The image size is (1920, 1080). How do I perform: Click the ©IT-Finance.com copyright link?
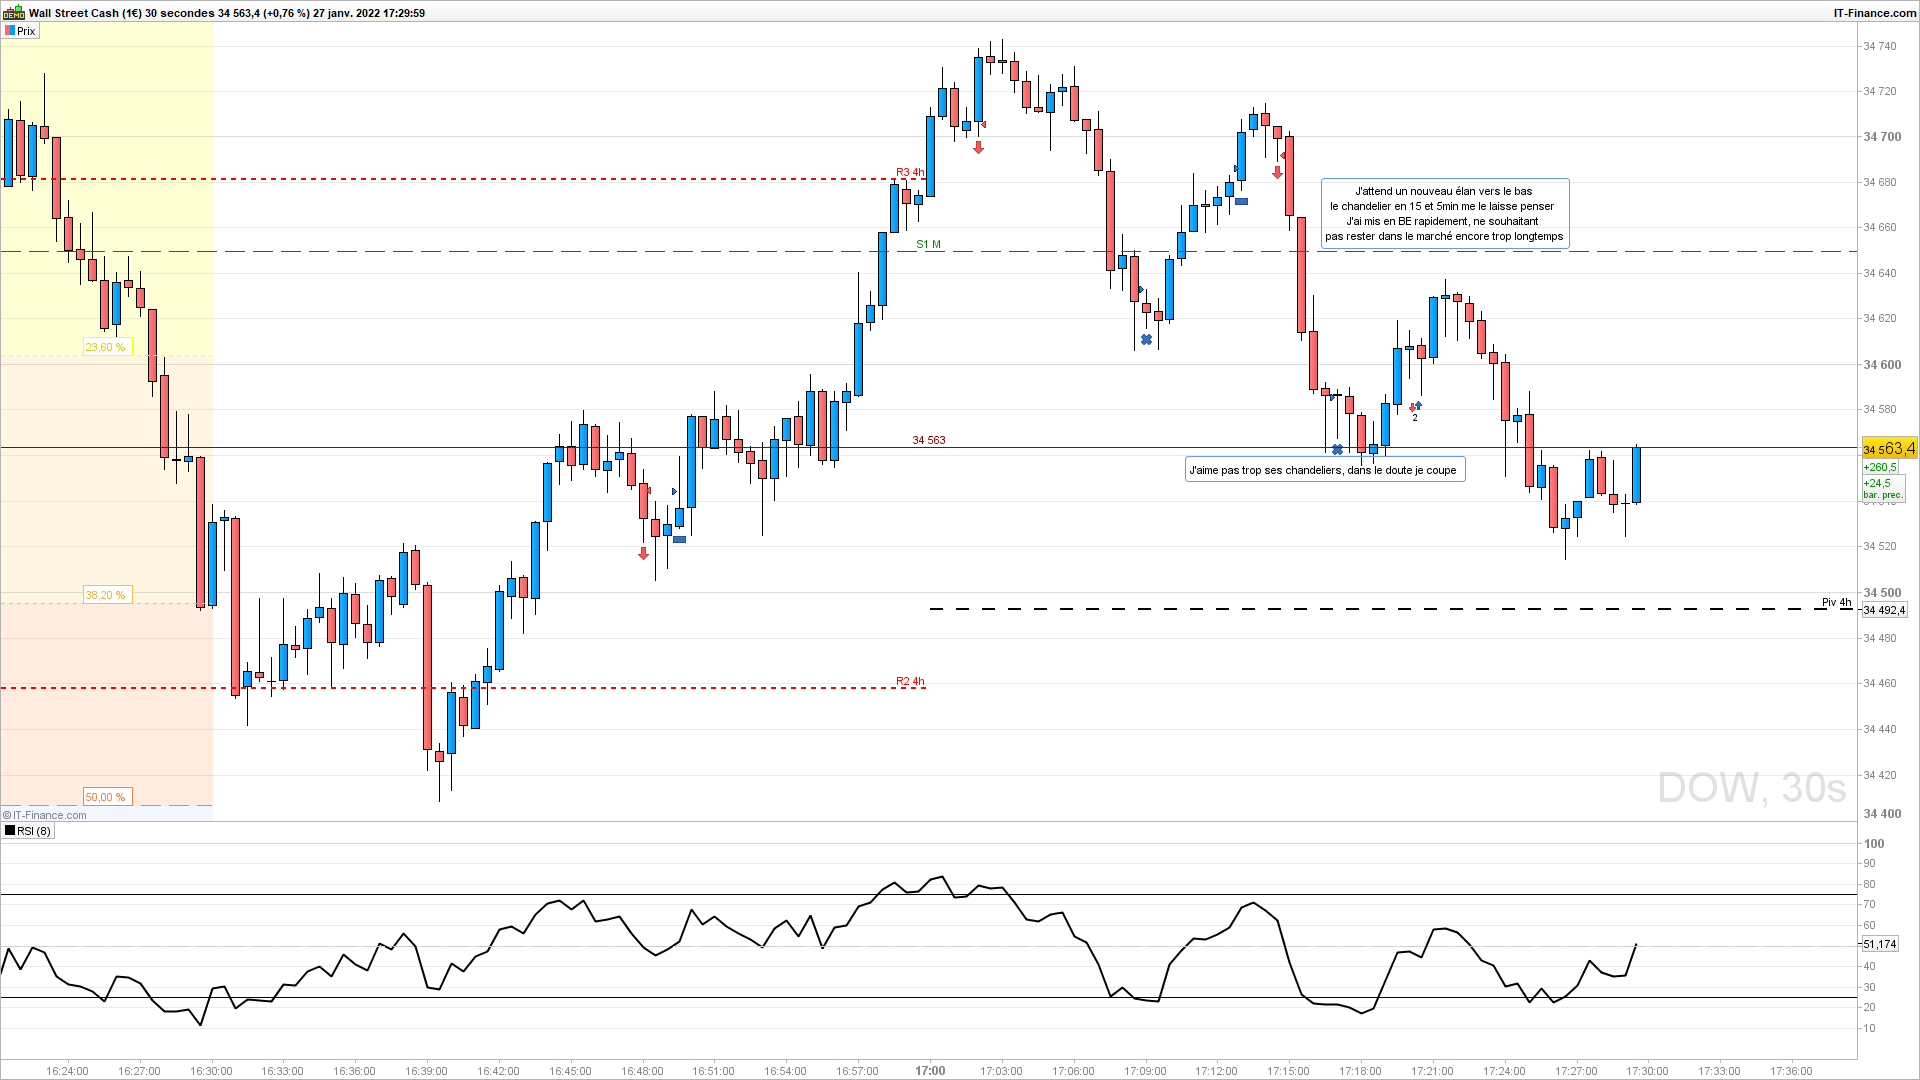pos(45,815)
